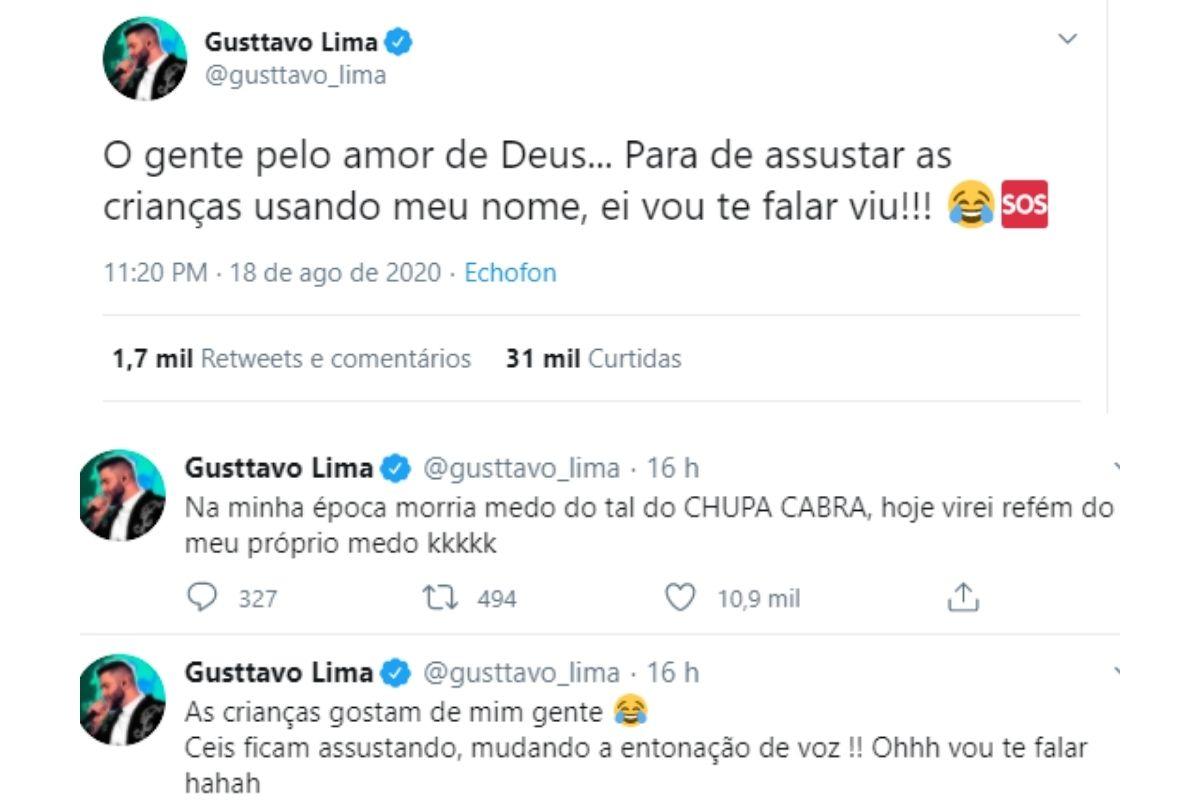
Task: Expand options on the CHUPA CABRA tweet
Action: [x=1116, y=467]
